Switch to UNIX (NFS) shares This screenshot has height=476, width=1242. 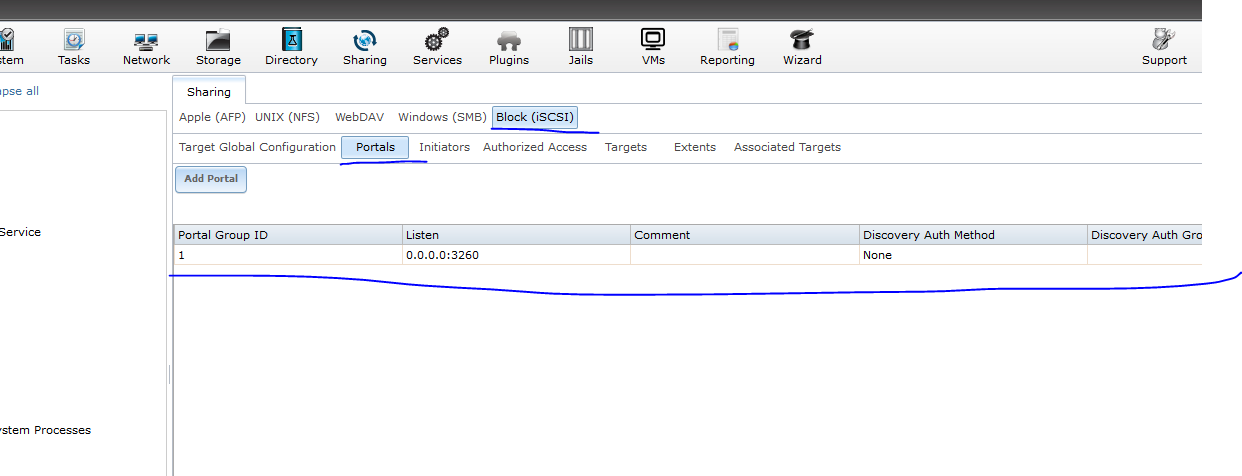[287, 117]
